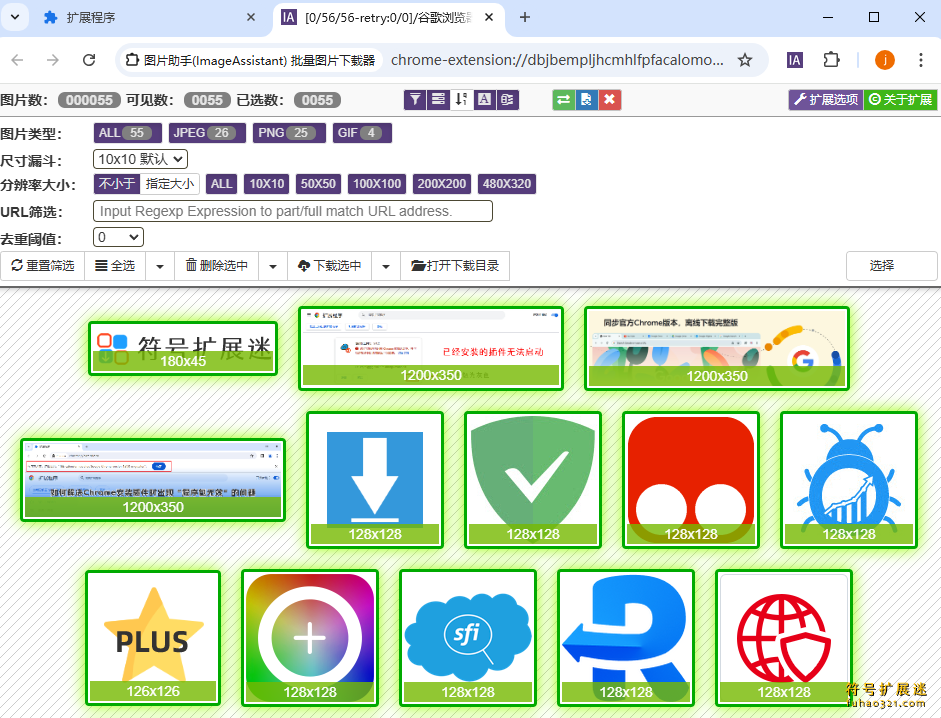Expand the 下载选中 dropdown arrow
Screen dimensions: 941x718
386,266
